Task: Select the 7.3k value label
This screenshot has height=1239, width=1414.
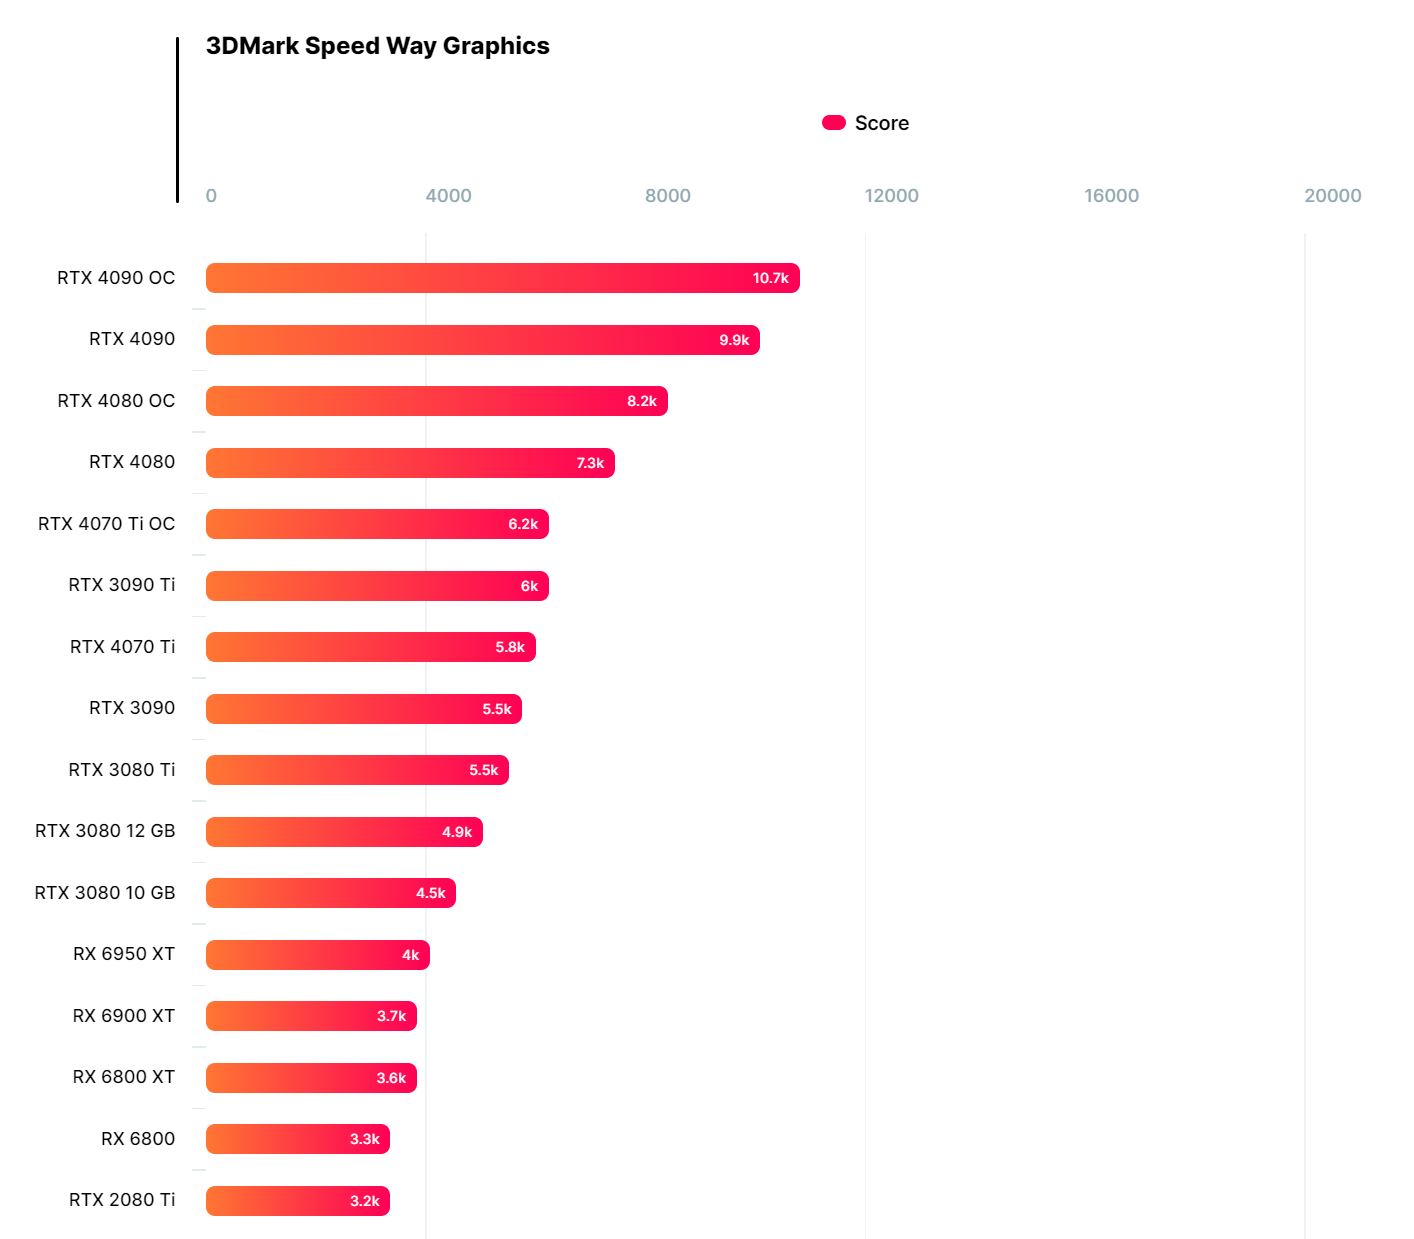Action: 590,463
